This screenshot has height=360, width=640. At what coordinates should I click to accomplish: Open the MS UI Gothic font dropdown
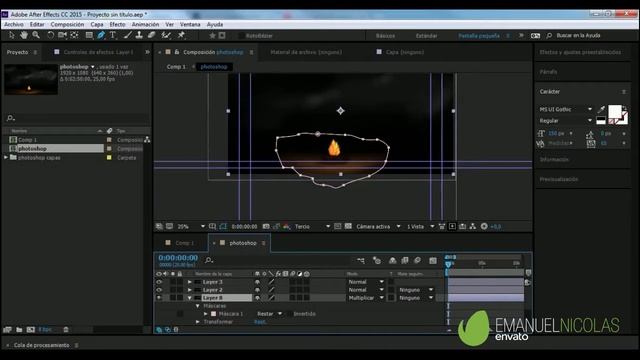pyautogui.click(x=566, y=109)
